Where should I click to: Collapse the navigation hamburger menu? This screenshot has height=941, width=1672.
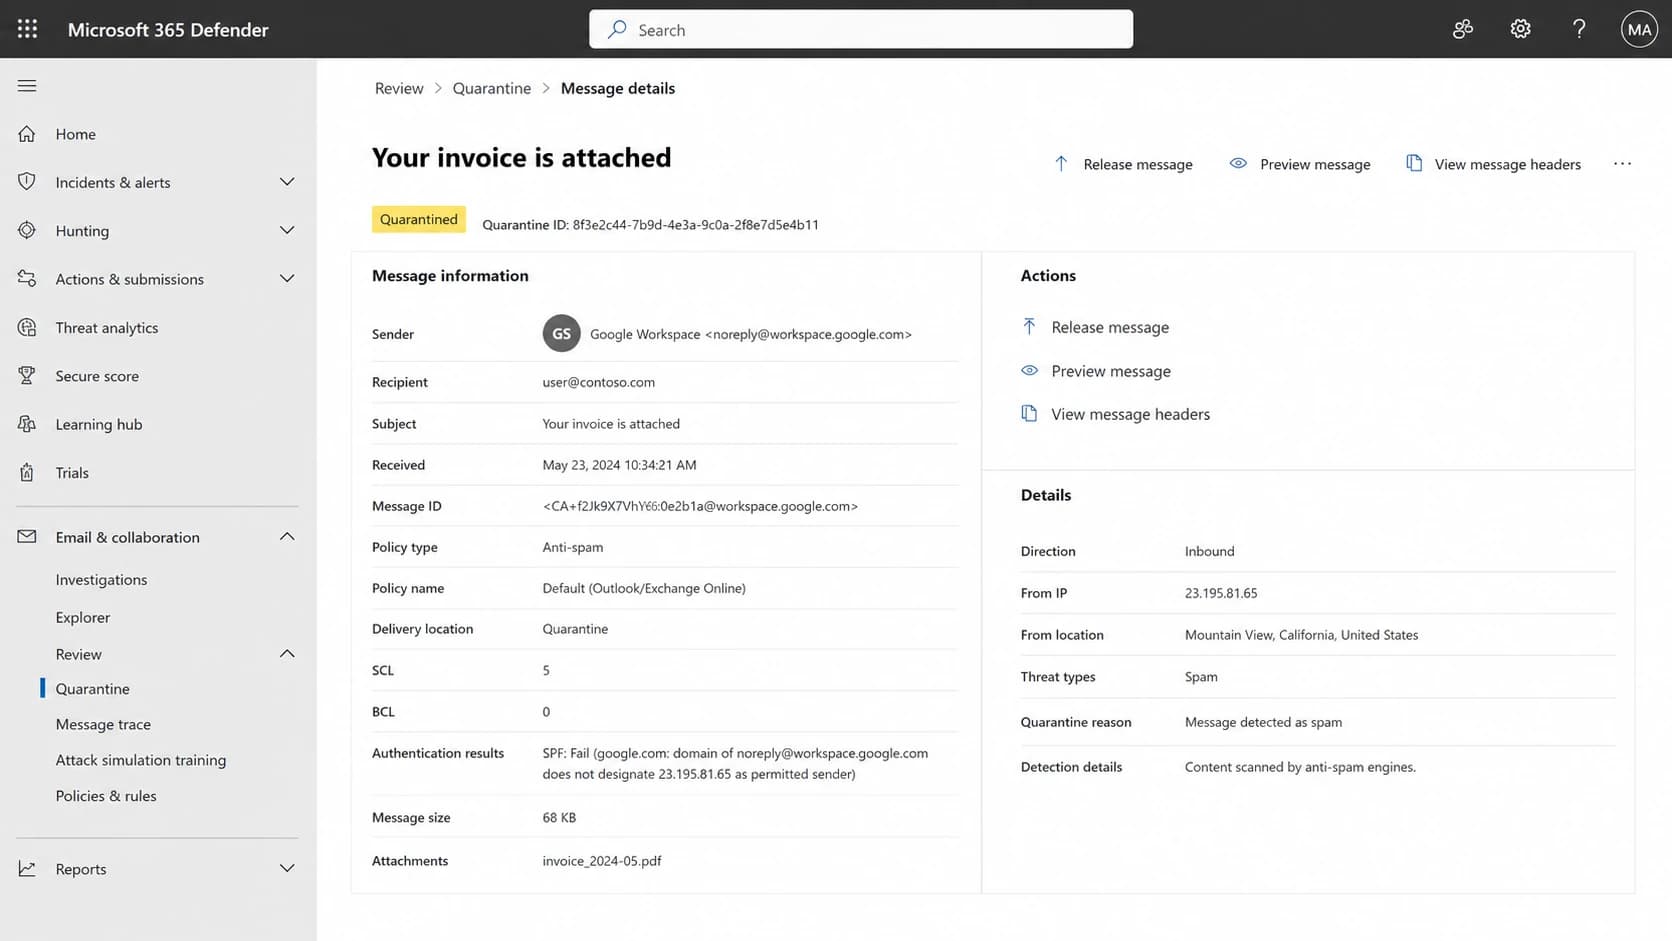click(x=27, y=86)
